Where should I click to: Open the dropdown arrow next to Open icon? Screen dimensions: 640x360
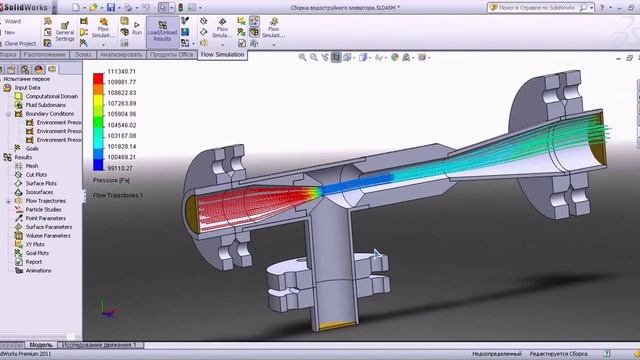pyautogui.click(x=102, y=8)
